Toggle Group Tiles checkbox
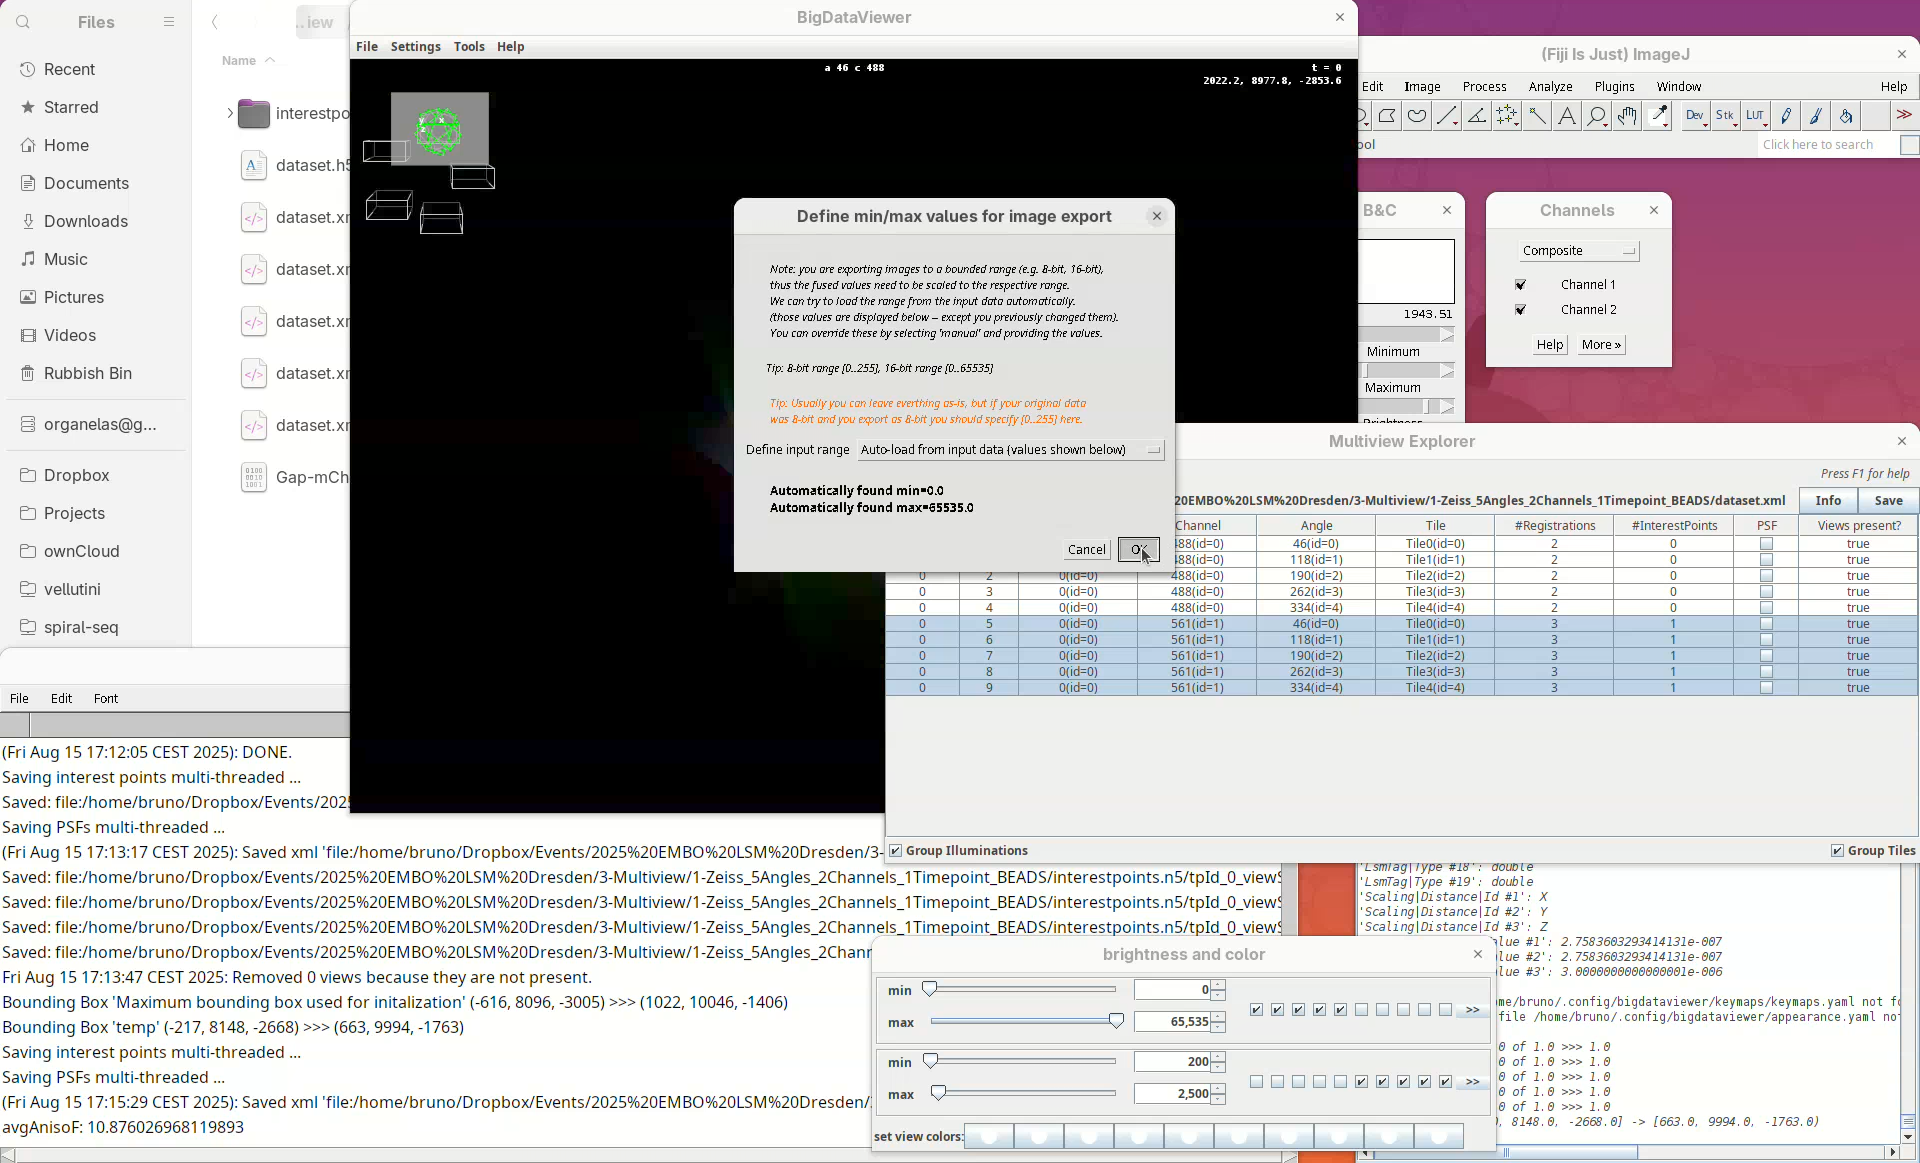This screenshot has width=1920, height=1163. [x=1837, y=851]
